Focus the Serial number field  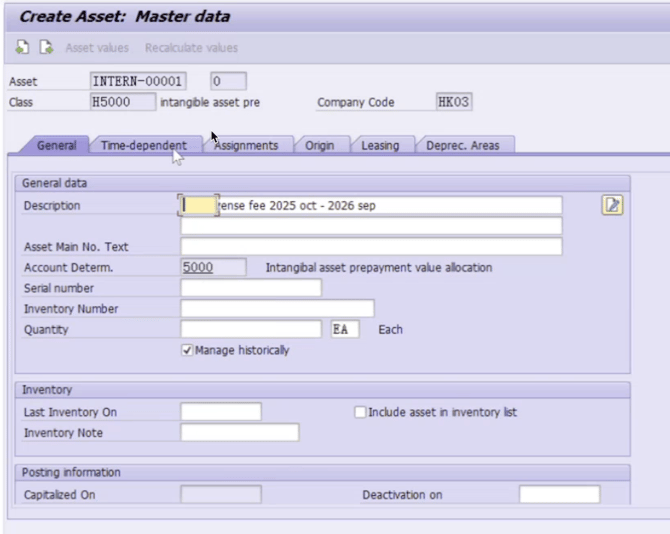click(x=251, y=288)
